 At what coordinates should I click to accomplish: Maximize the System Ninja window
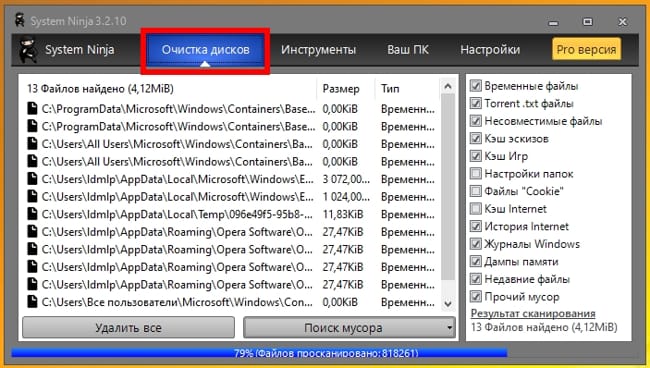[587, 22]
